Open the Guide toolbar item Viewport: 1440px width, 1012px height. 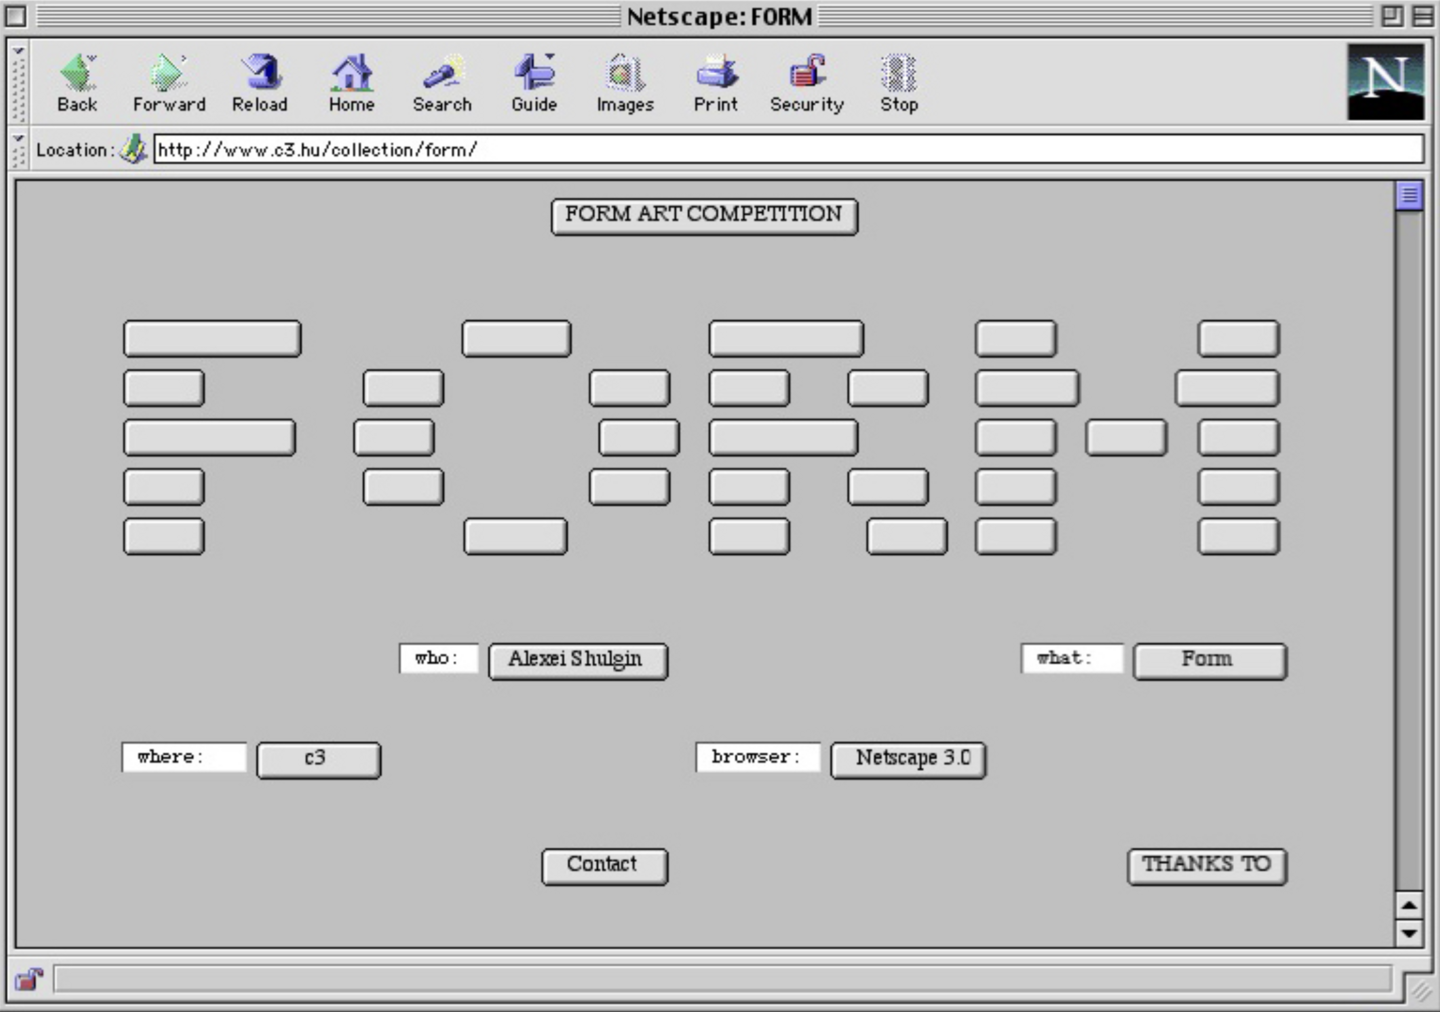[534, 83]
